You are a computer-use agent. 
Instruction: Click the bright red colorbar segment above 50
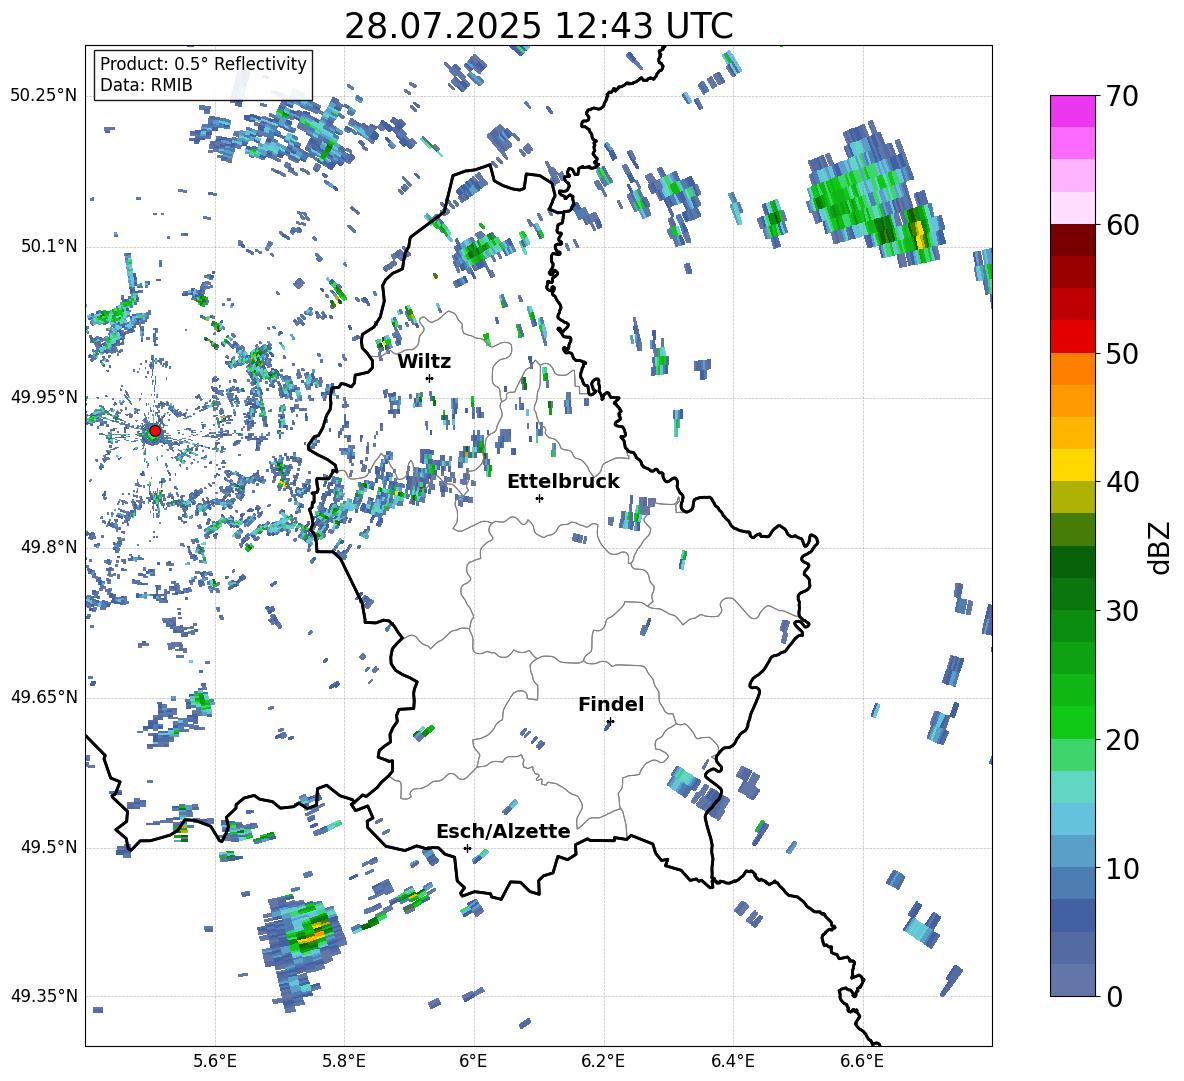[1072, 337]
